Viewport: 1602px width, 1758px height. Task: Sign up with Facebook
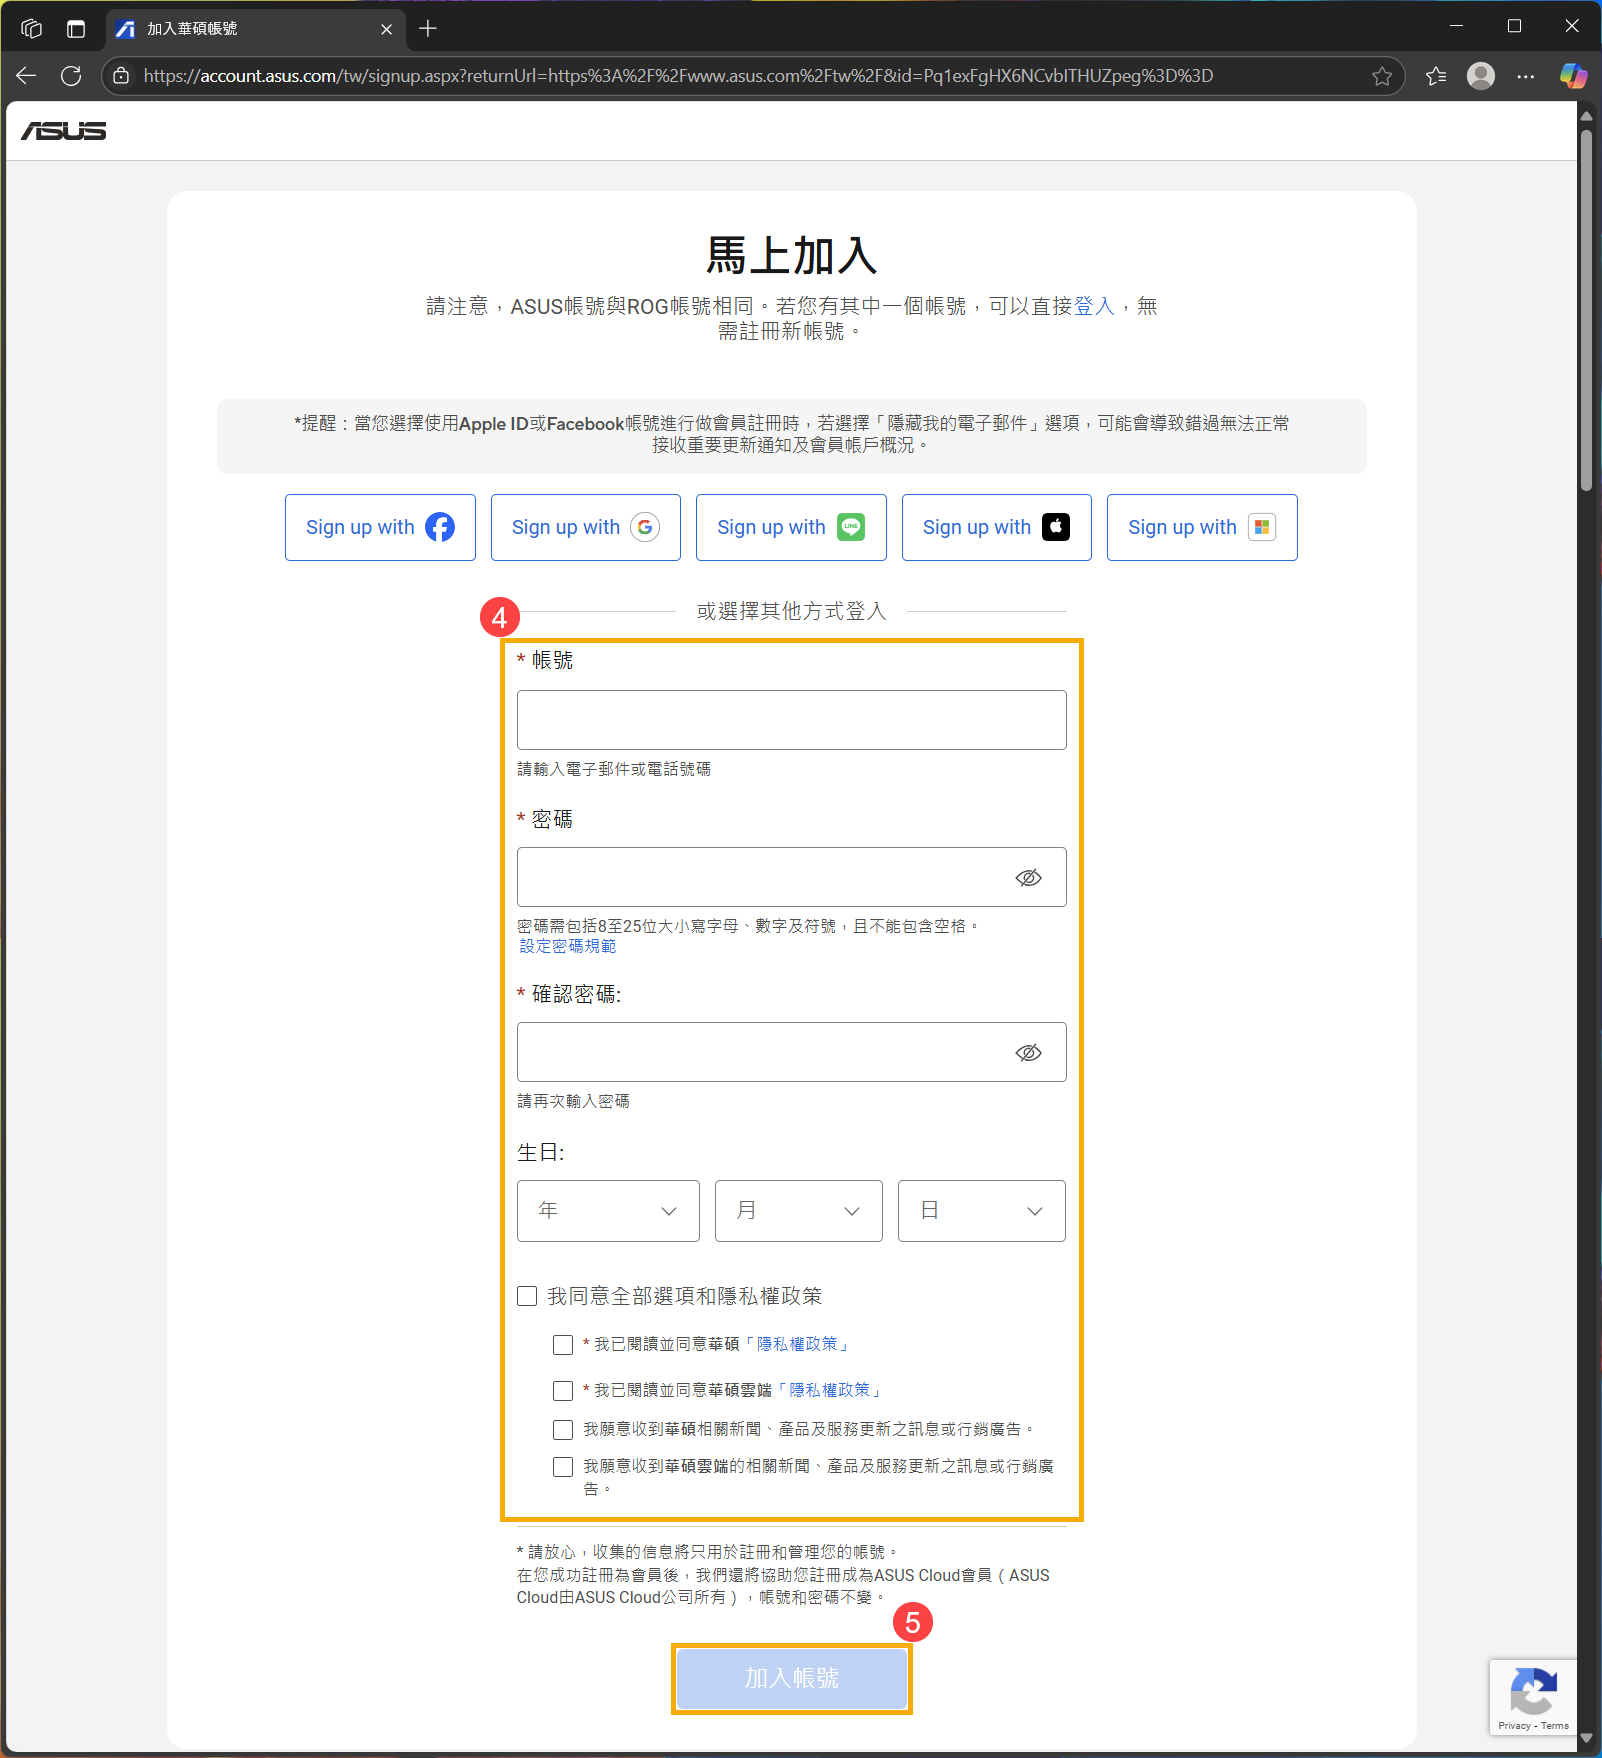(x=380, y=527)
